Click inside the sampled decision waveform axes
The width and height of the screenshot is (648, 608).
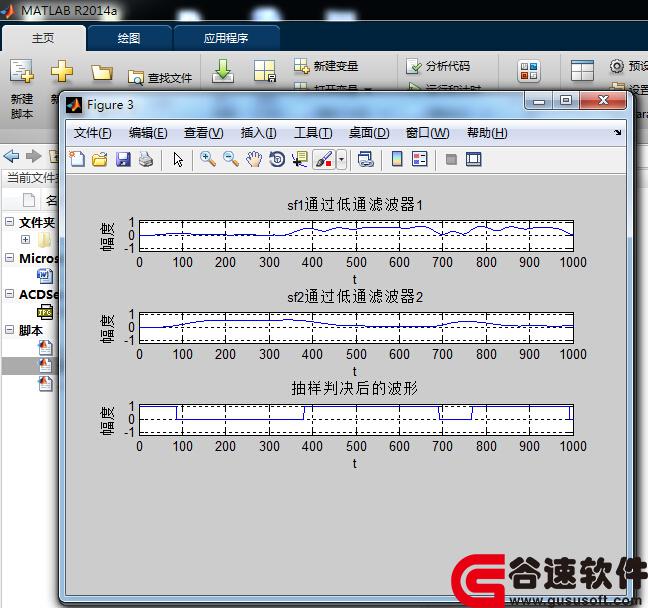356,420
